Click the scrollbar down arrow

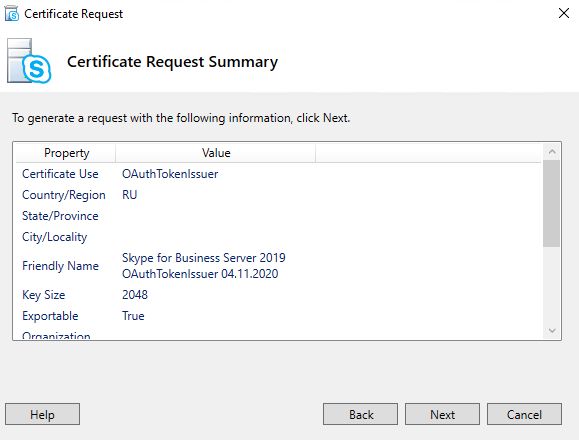(552, 330)
